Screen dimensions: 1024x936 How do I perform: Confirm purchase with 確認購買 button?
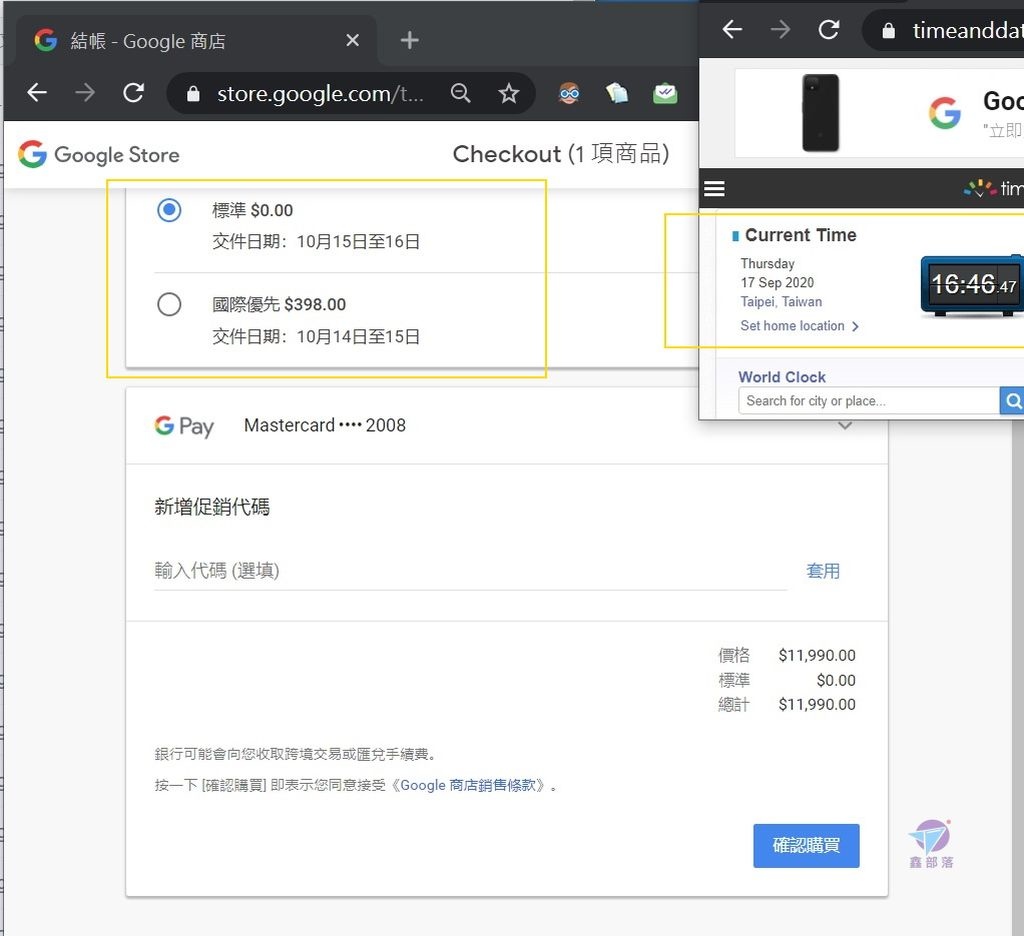806,845
